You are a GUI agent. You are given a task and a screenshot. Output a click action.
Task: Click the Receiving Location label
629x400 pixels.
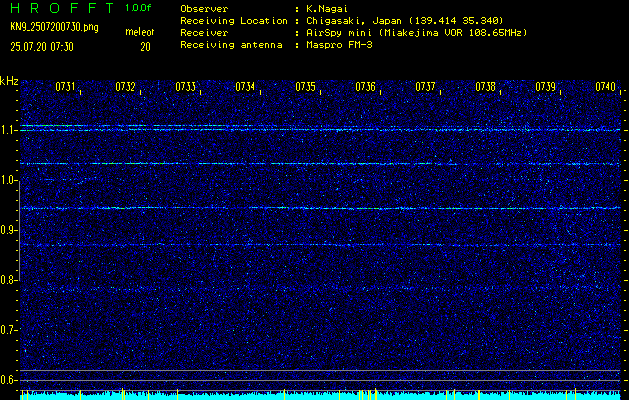[x=234, y=21]
